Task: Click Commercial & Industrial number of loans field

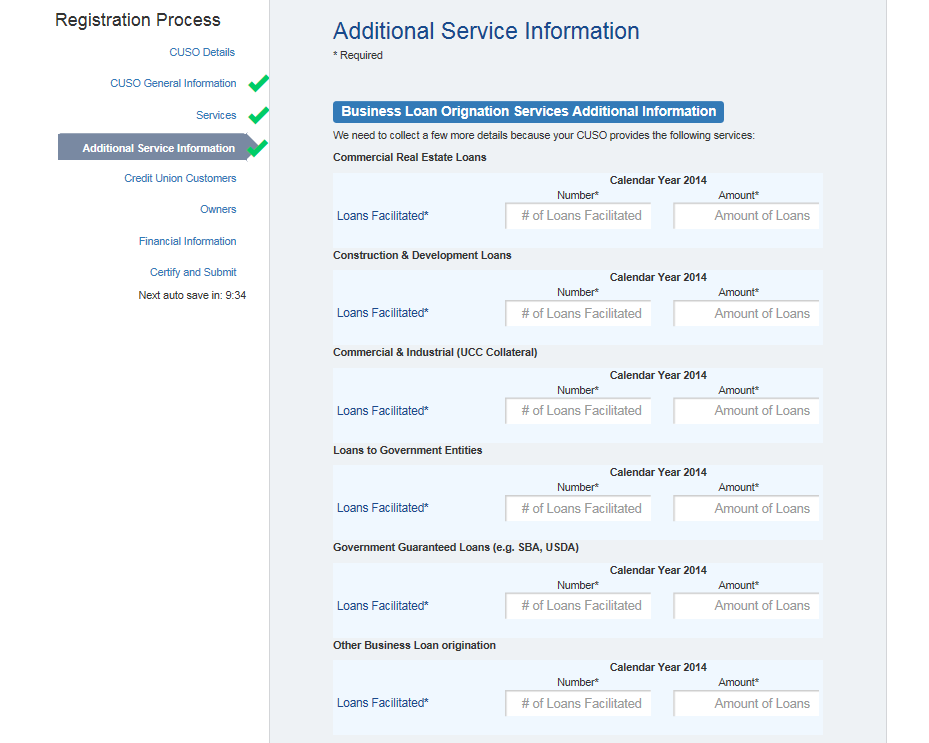Action: [x=579, y=411]
